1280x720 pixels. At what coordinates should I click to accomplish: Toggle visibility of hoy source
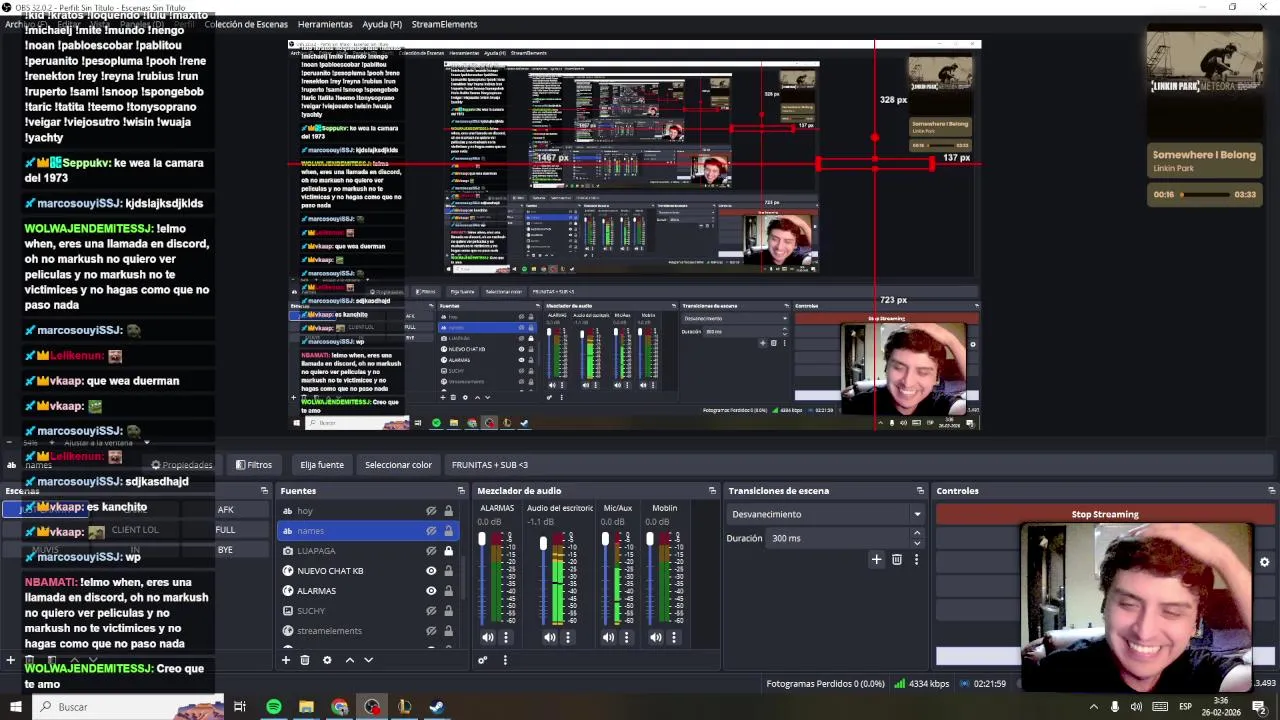tap(431, 511)
